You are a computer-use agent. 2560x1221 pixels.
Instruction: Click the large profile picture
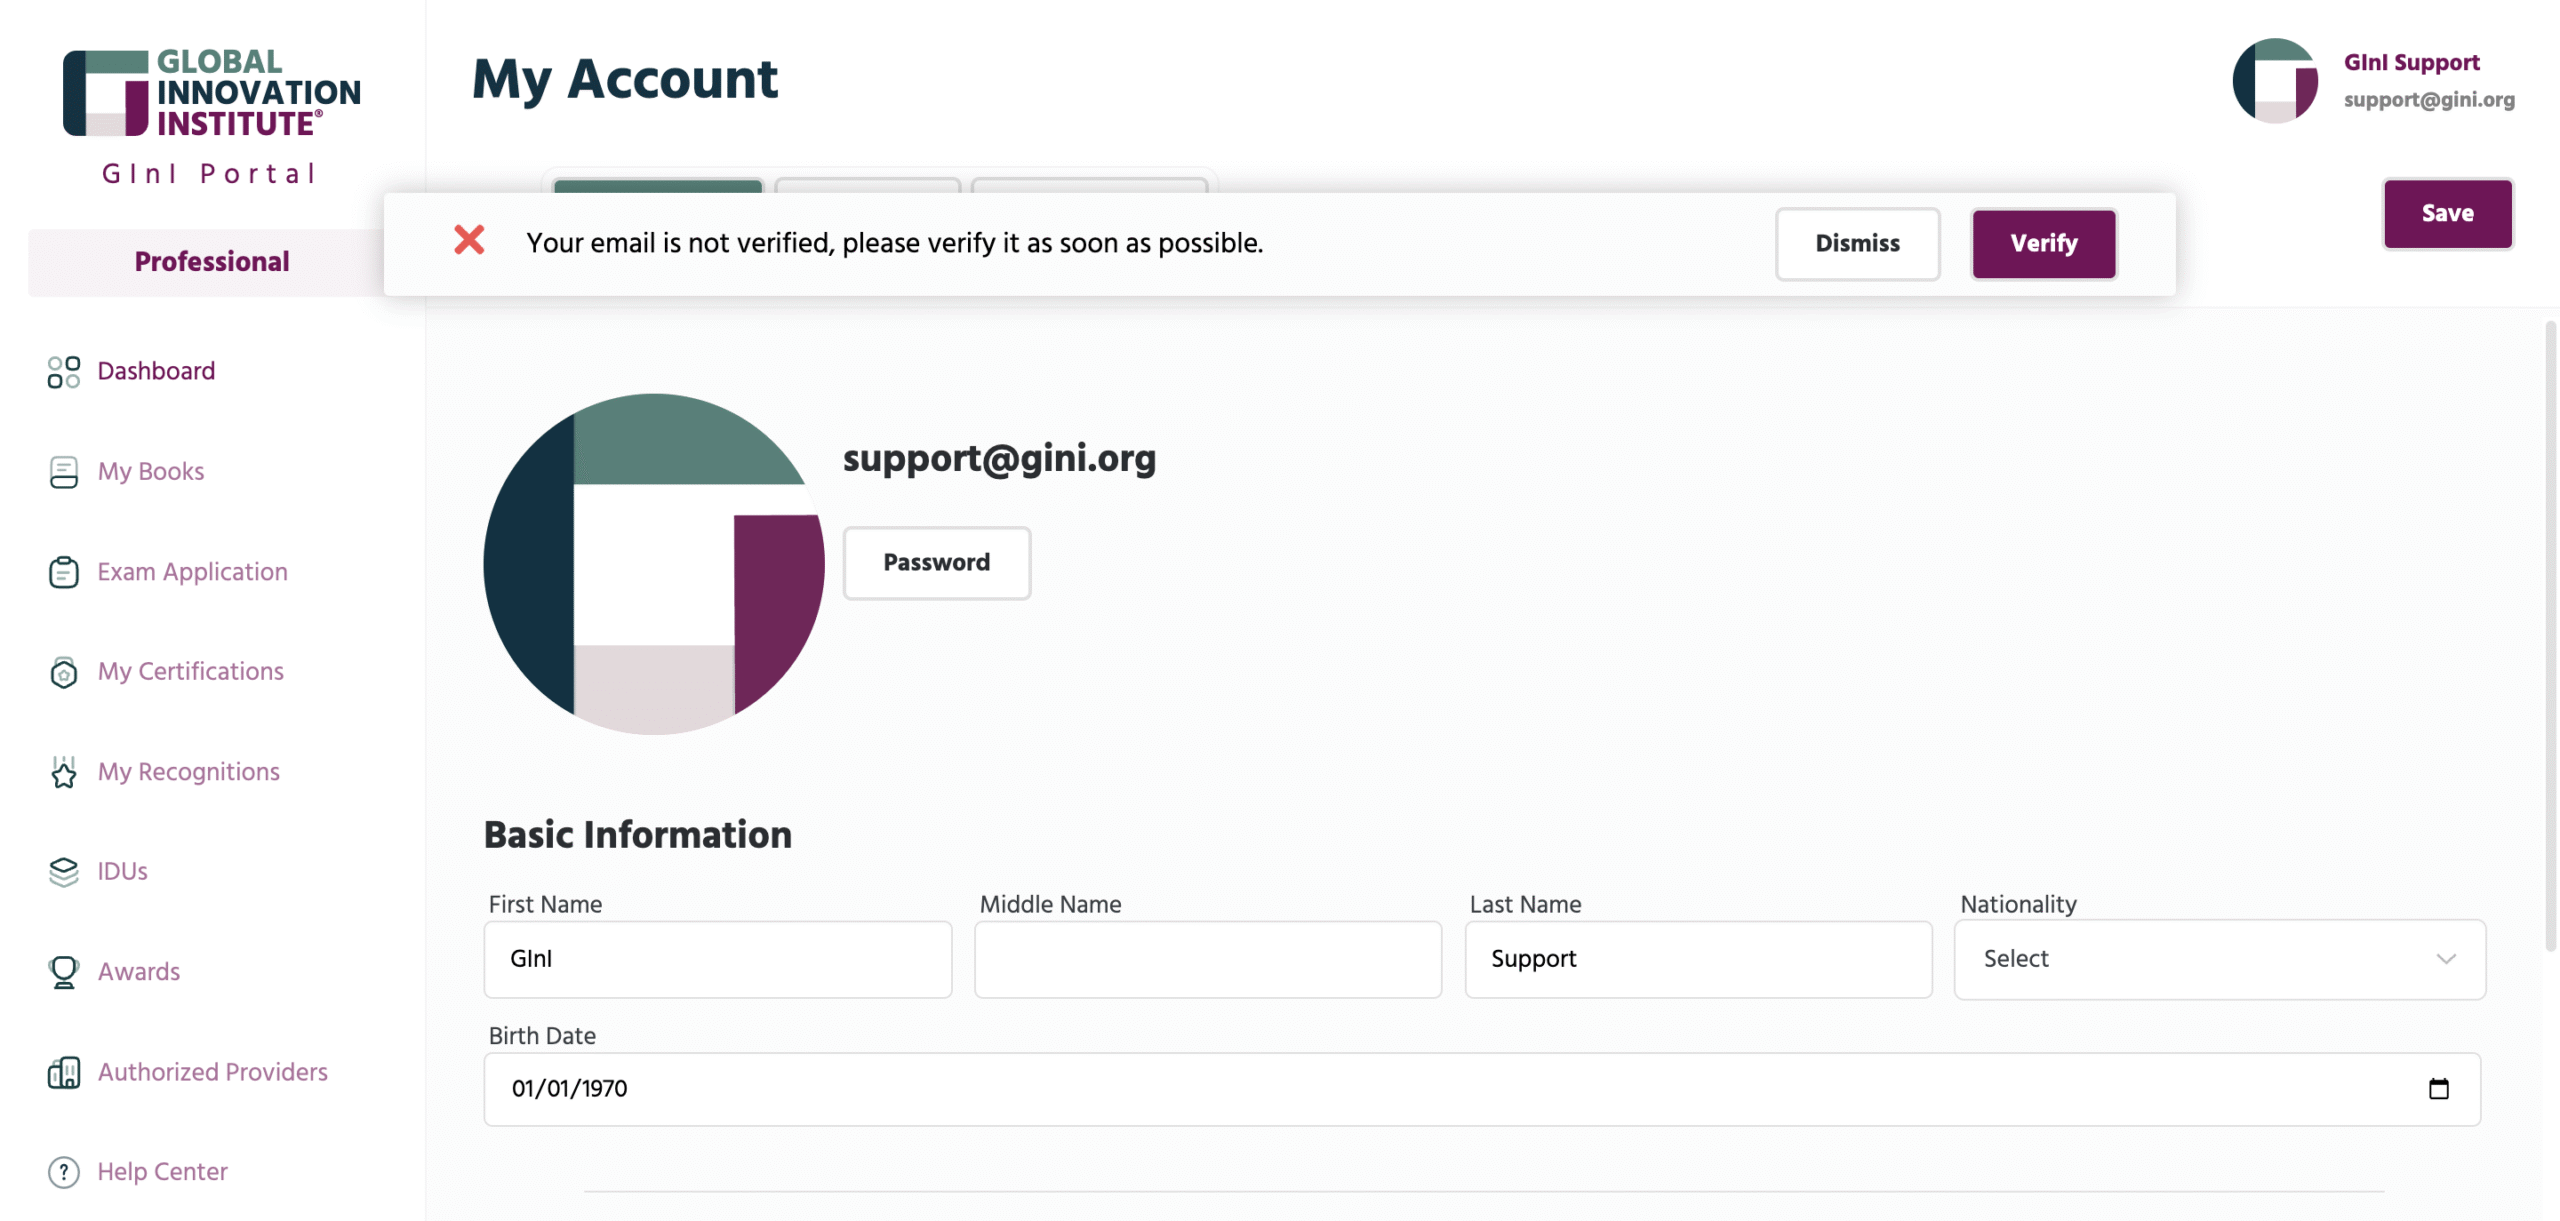[x=654, y=564]
